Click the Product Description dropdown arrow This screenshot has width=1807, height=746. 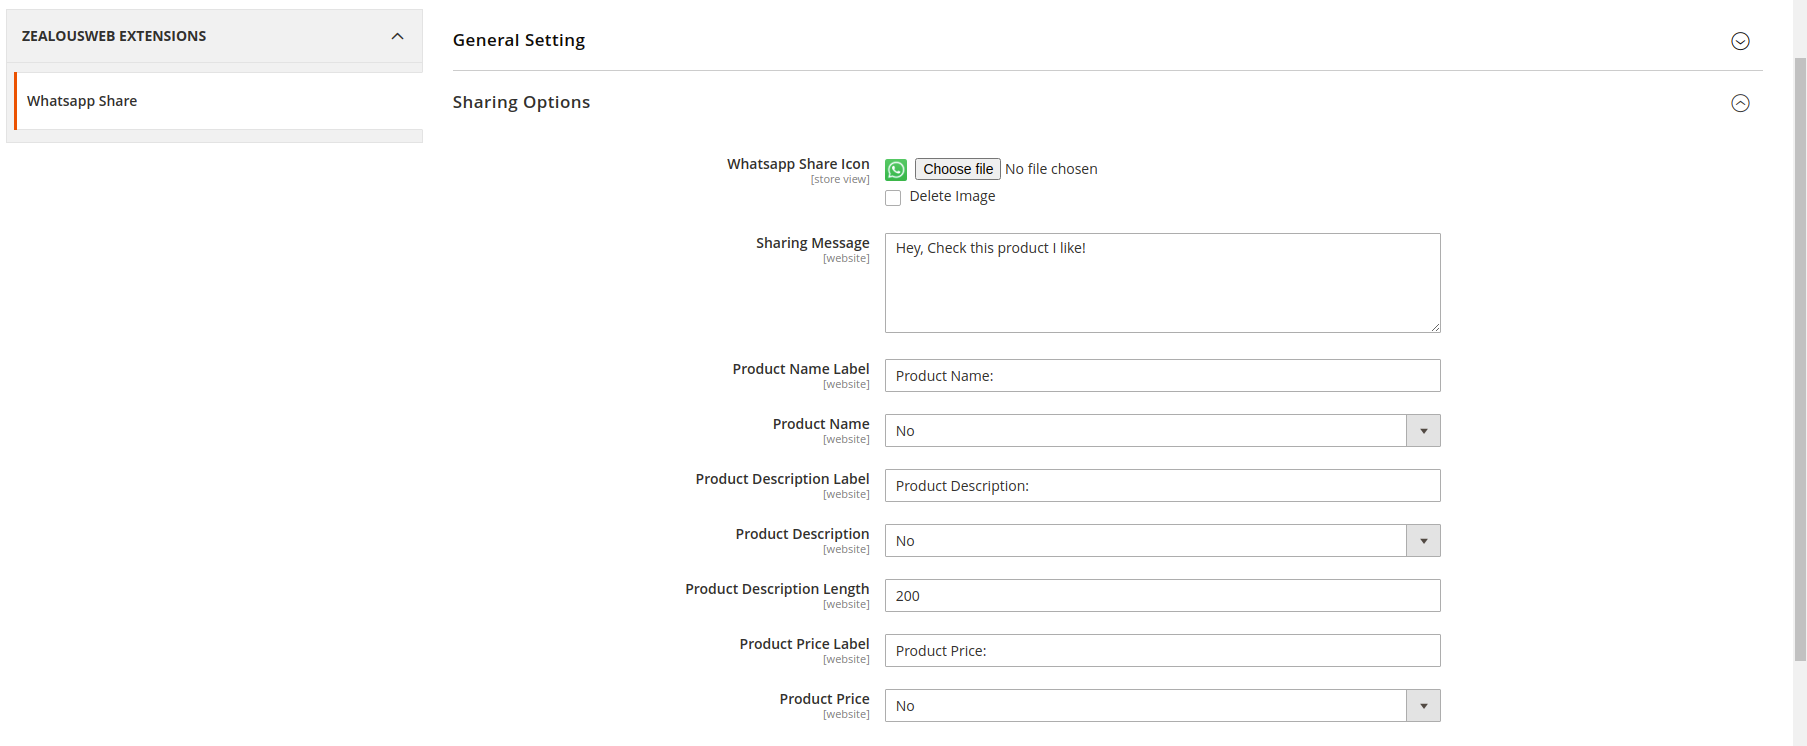pos(1423,541)
